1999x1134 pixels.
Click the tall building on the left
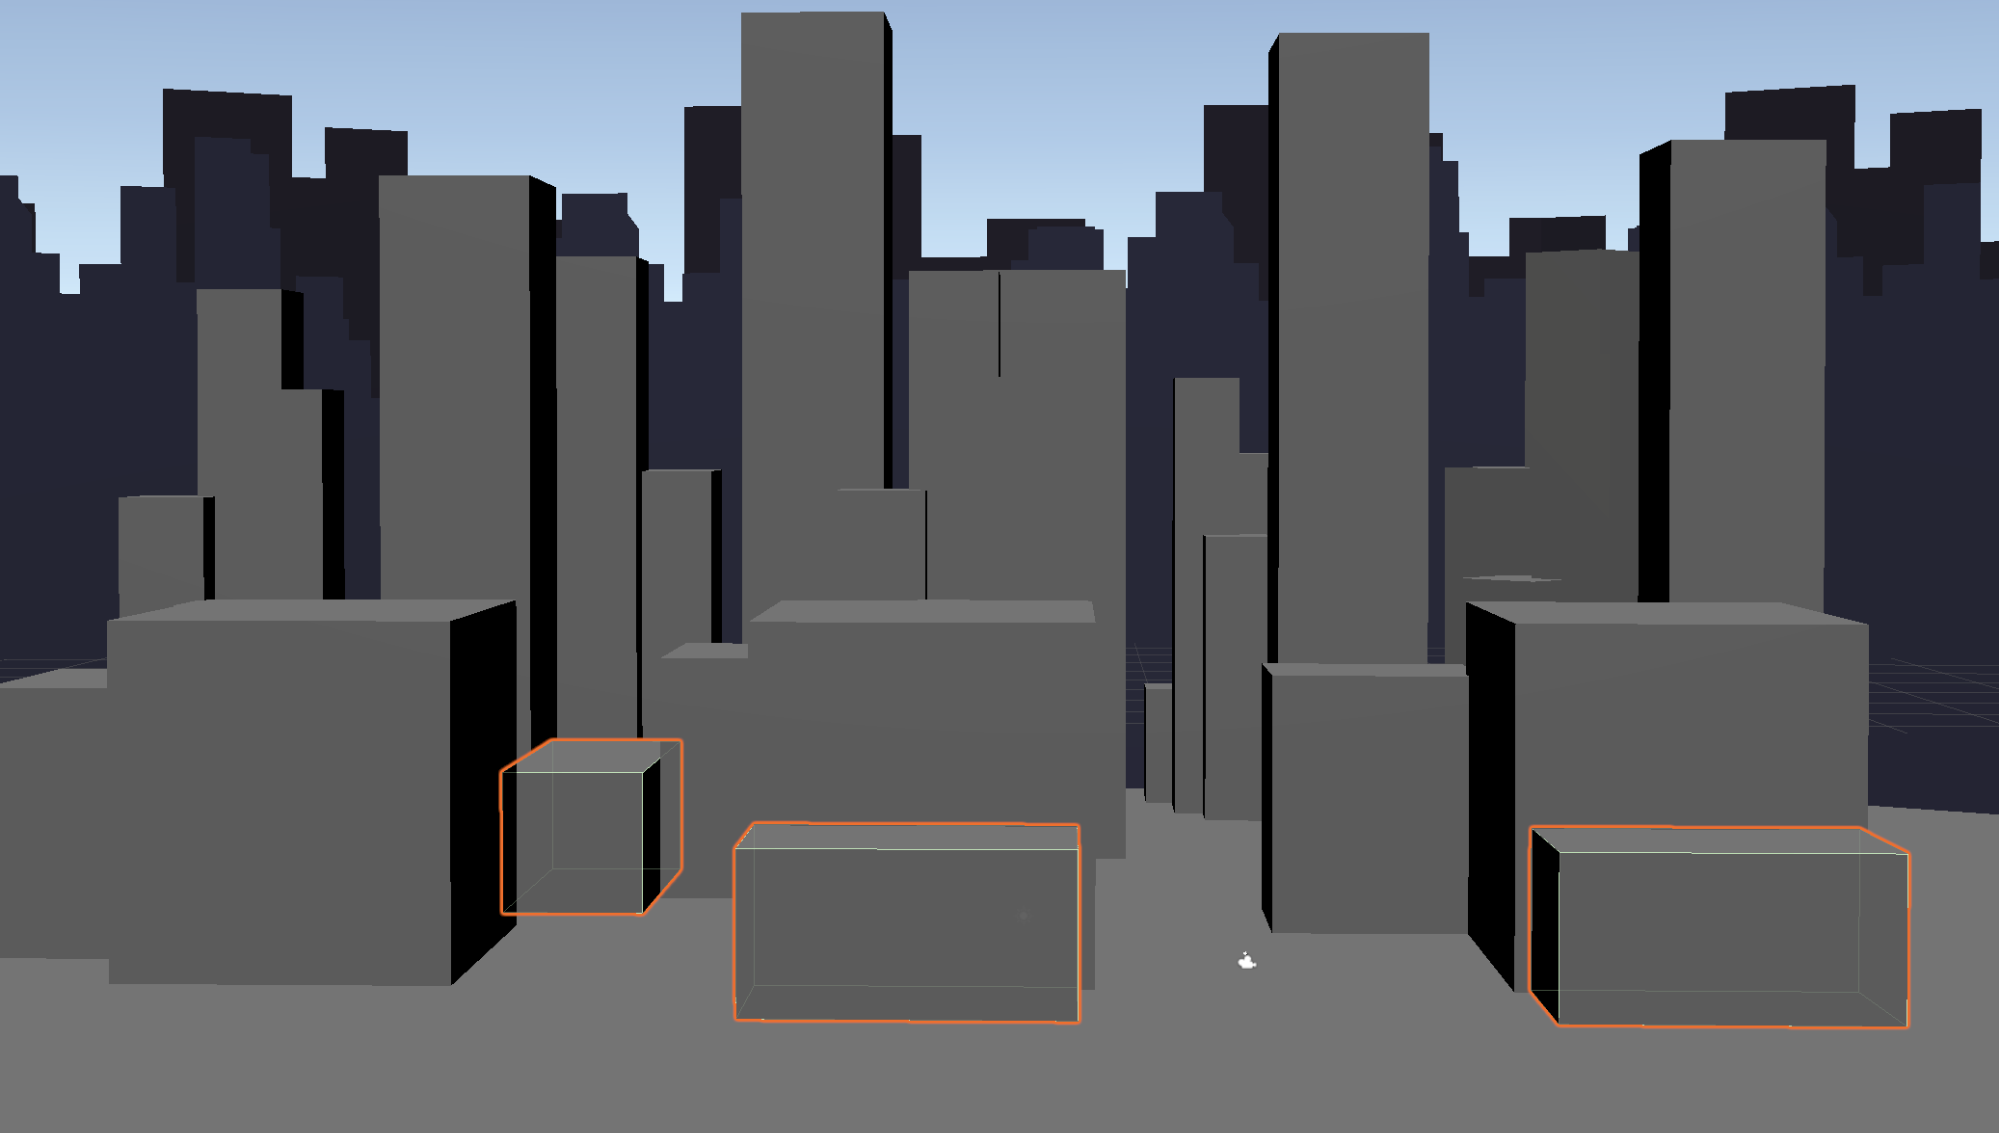(455, 380)
